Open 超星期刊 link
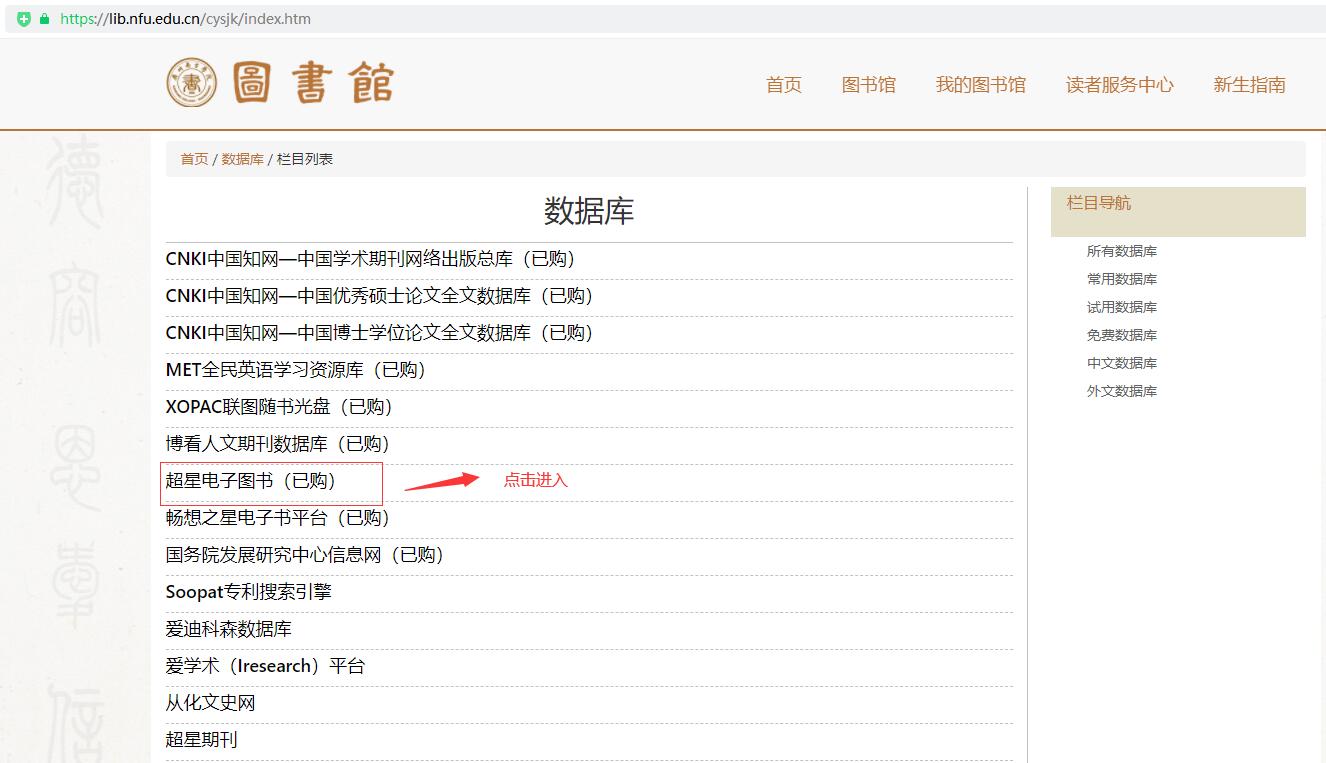This screenshot has width=1326, height=763. pos(202,740)
